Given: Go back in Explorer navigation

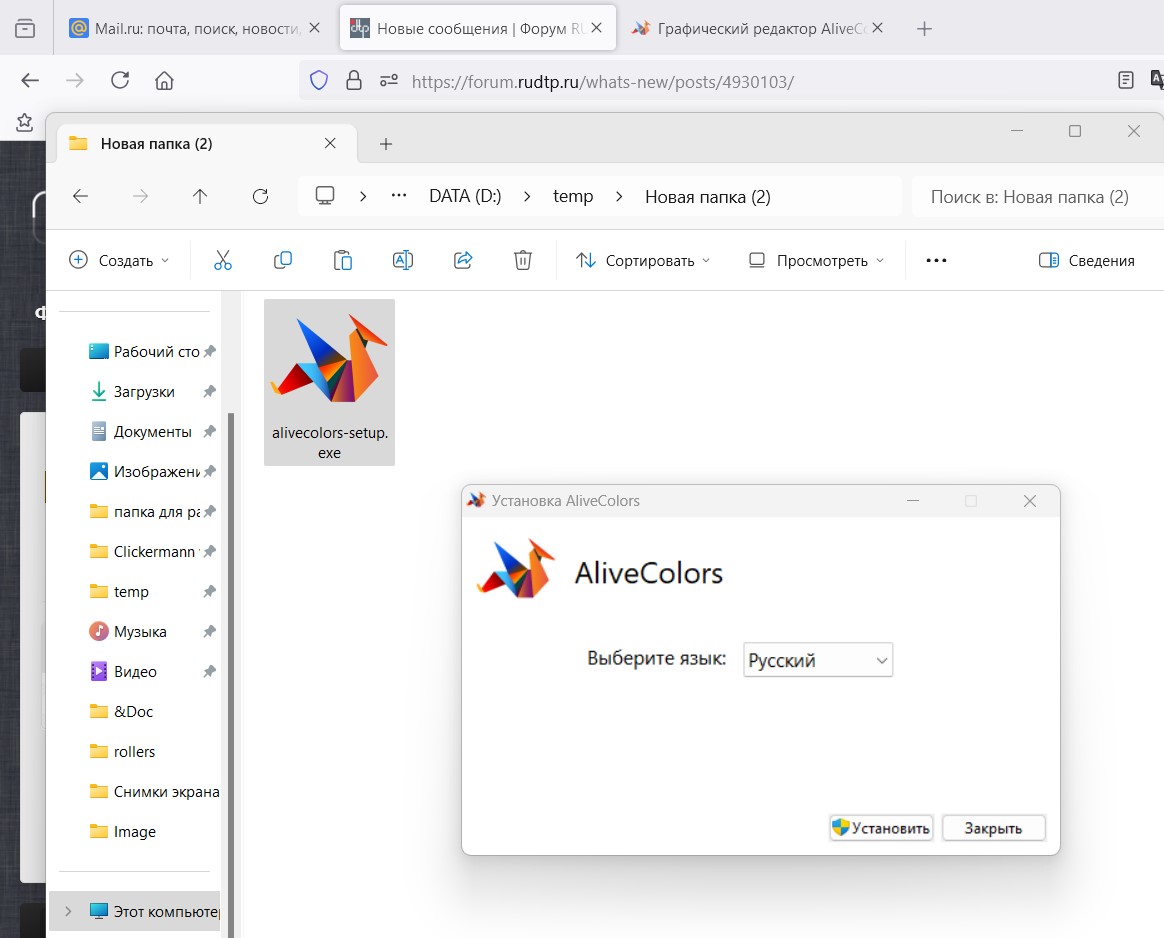Looking at the screenshot, I should click(80, 197).
